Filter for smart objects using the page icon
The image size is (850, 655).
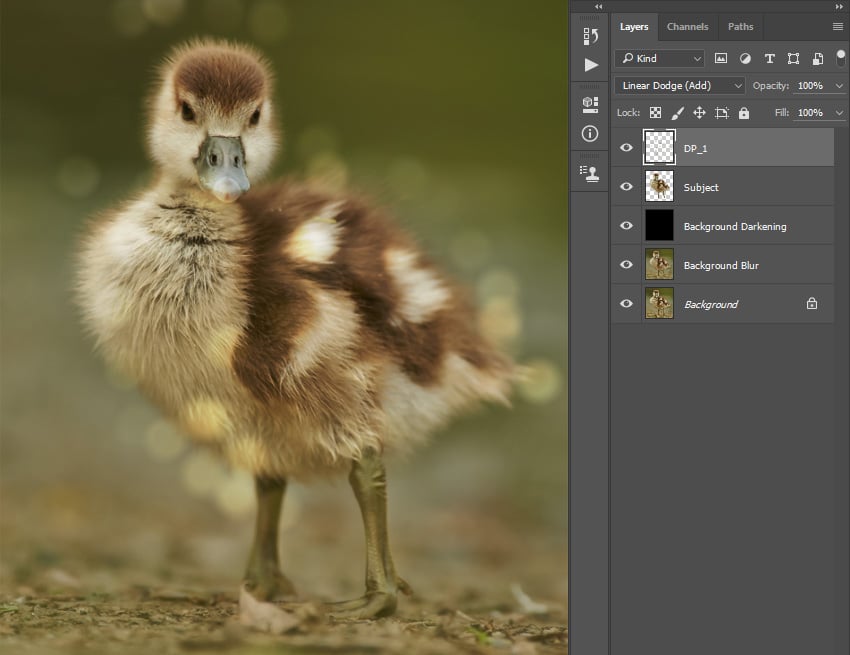point(817,58)
